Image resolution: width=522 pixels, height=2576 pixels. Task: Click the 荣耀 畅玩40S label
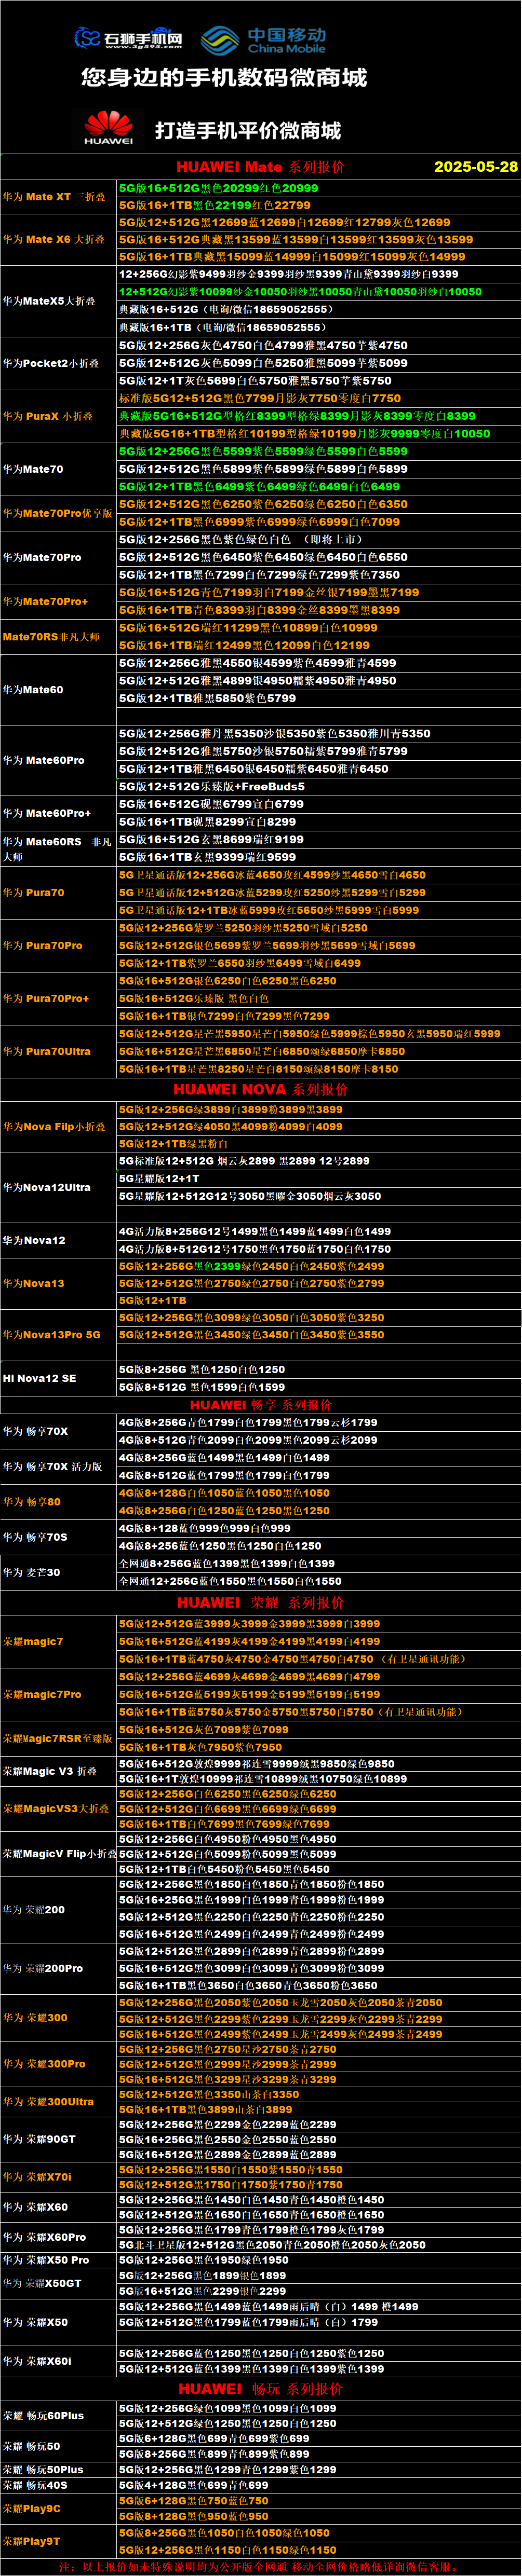click(35, 2484)
